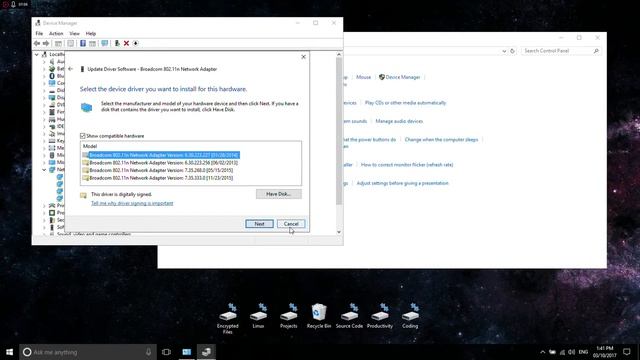
Task: Open the Help menu in Device Manager
Action: [x=91, y=33]
